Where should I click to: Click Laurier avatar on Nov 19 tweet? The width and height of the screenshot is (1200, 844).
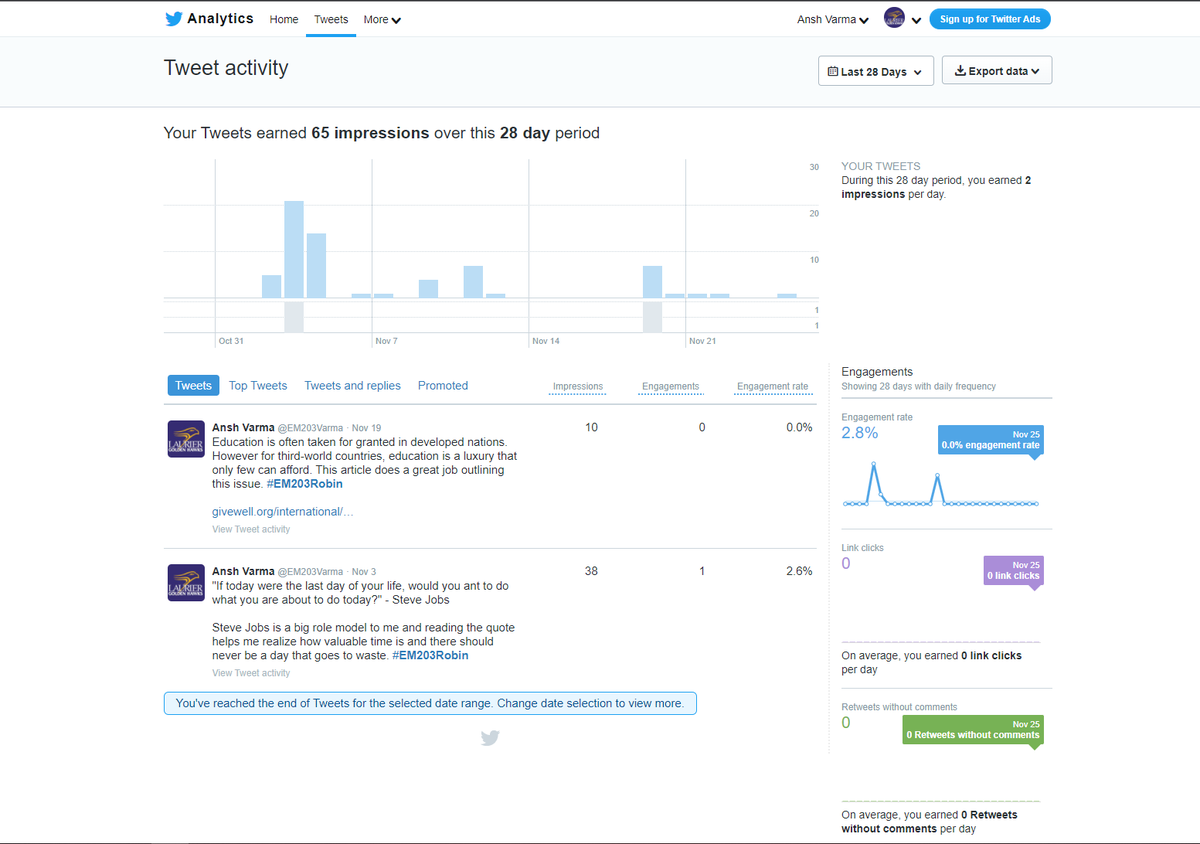185,439
